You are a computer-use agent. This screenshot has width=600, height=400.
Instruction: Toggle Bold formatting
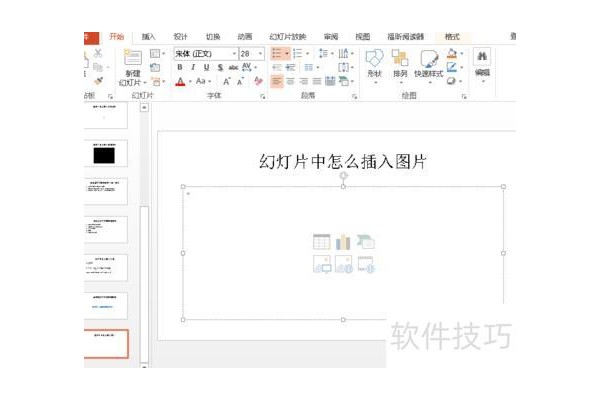tap(180, 67)
